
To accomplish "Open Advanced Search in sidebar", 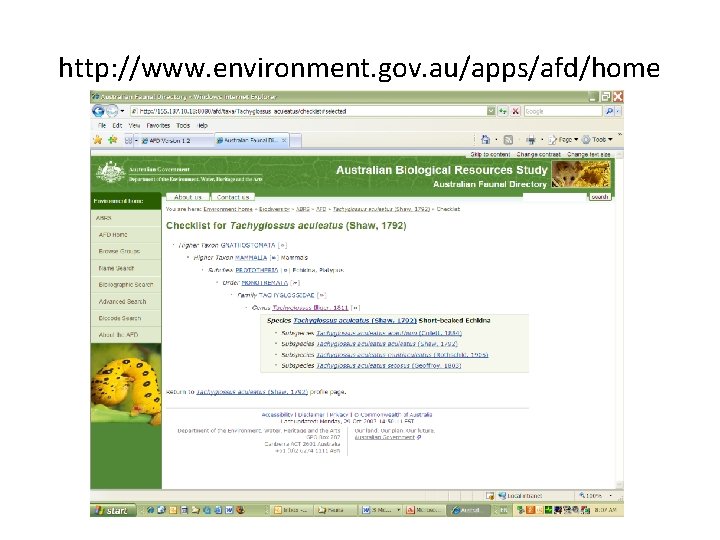I will tap(126, 302).
